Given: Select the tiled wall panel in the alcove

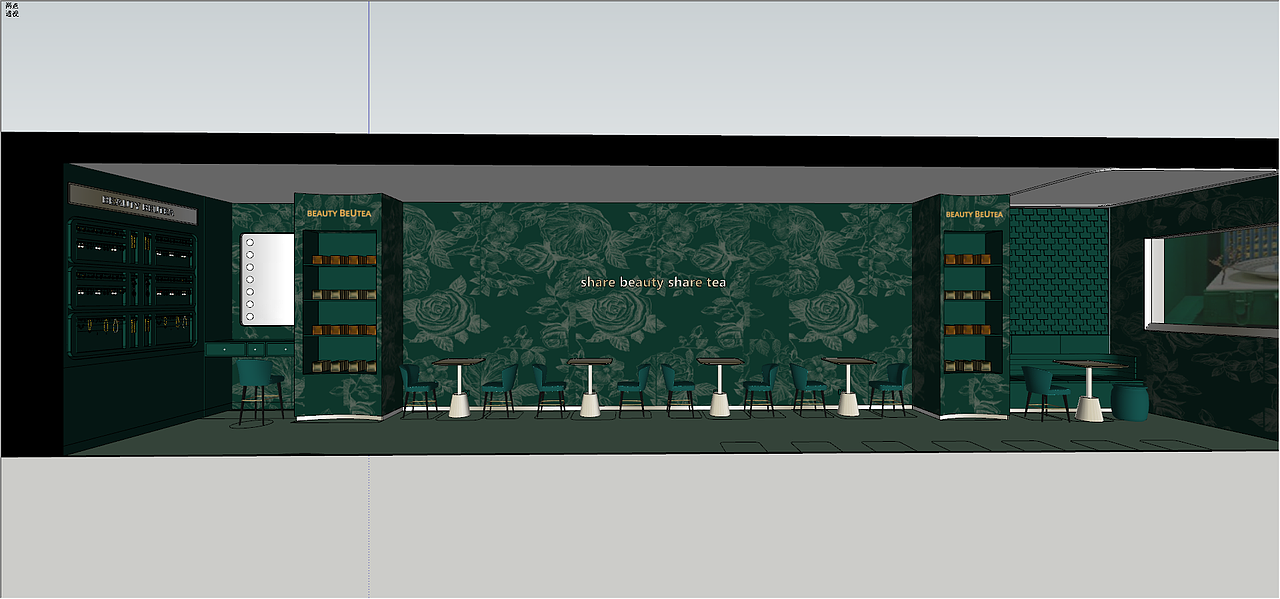Looking at the screenshot, I should (x=1060, y=272).
